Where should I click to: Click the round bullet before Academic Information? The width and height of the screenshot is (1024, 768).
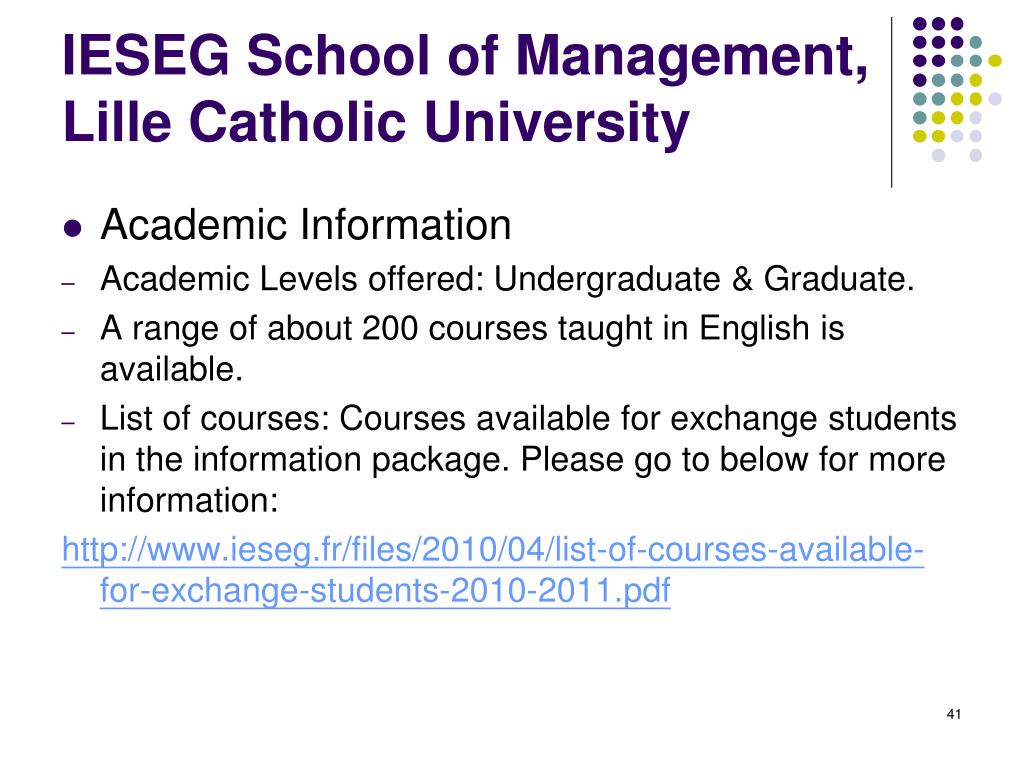[73, 229]
